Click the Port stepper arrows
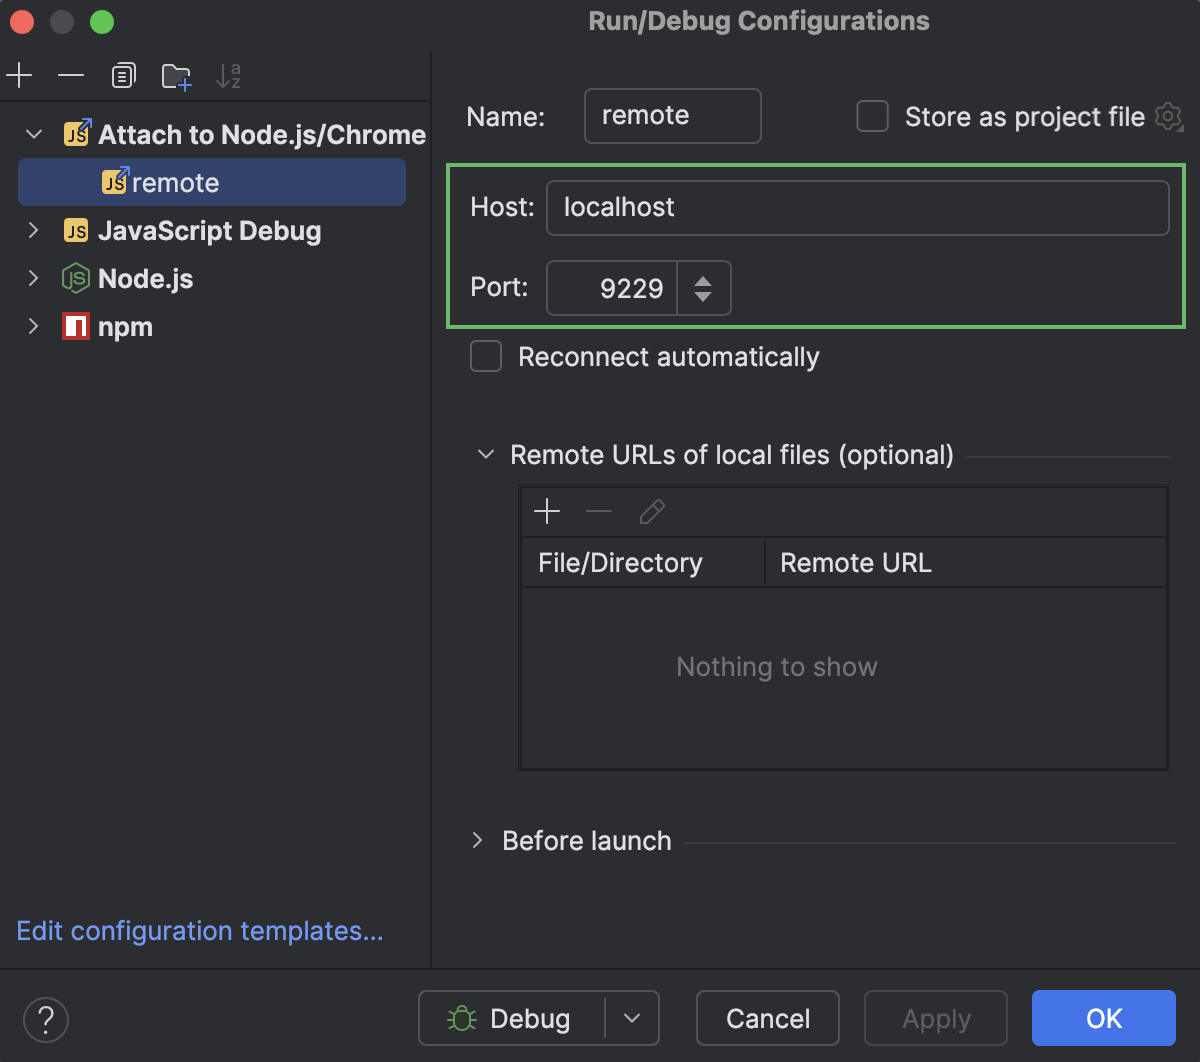This screenshot has height=1062, width=1200. (x=703, y=288)
